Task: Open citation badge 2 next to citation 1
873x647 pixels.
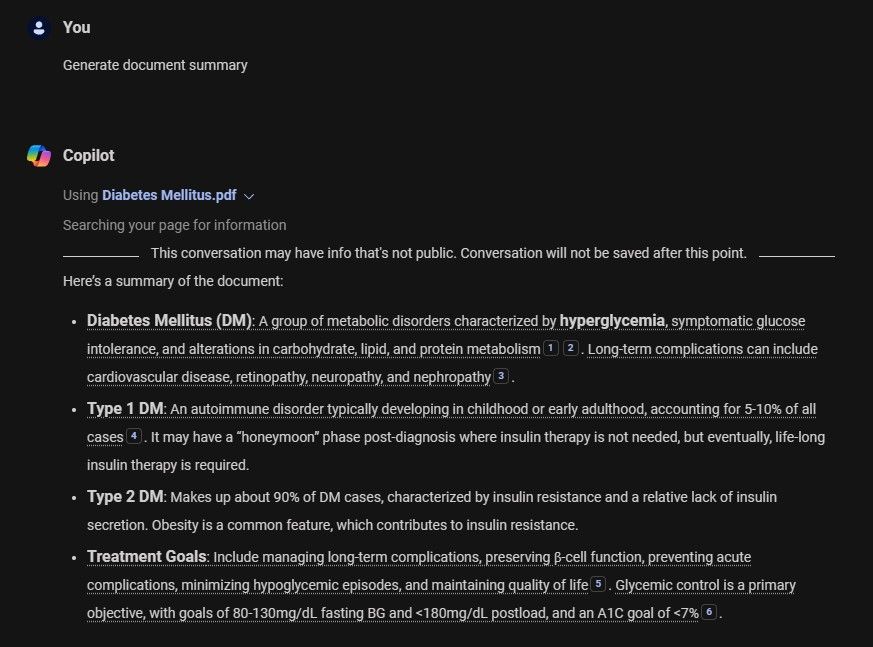Action: click(x=571, y=348)
